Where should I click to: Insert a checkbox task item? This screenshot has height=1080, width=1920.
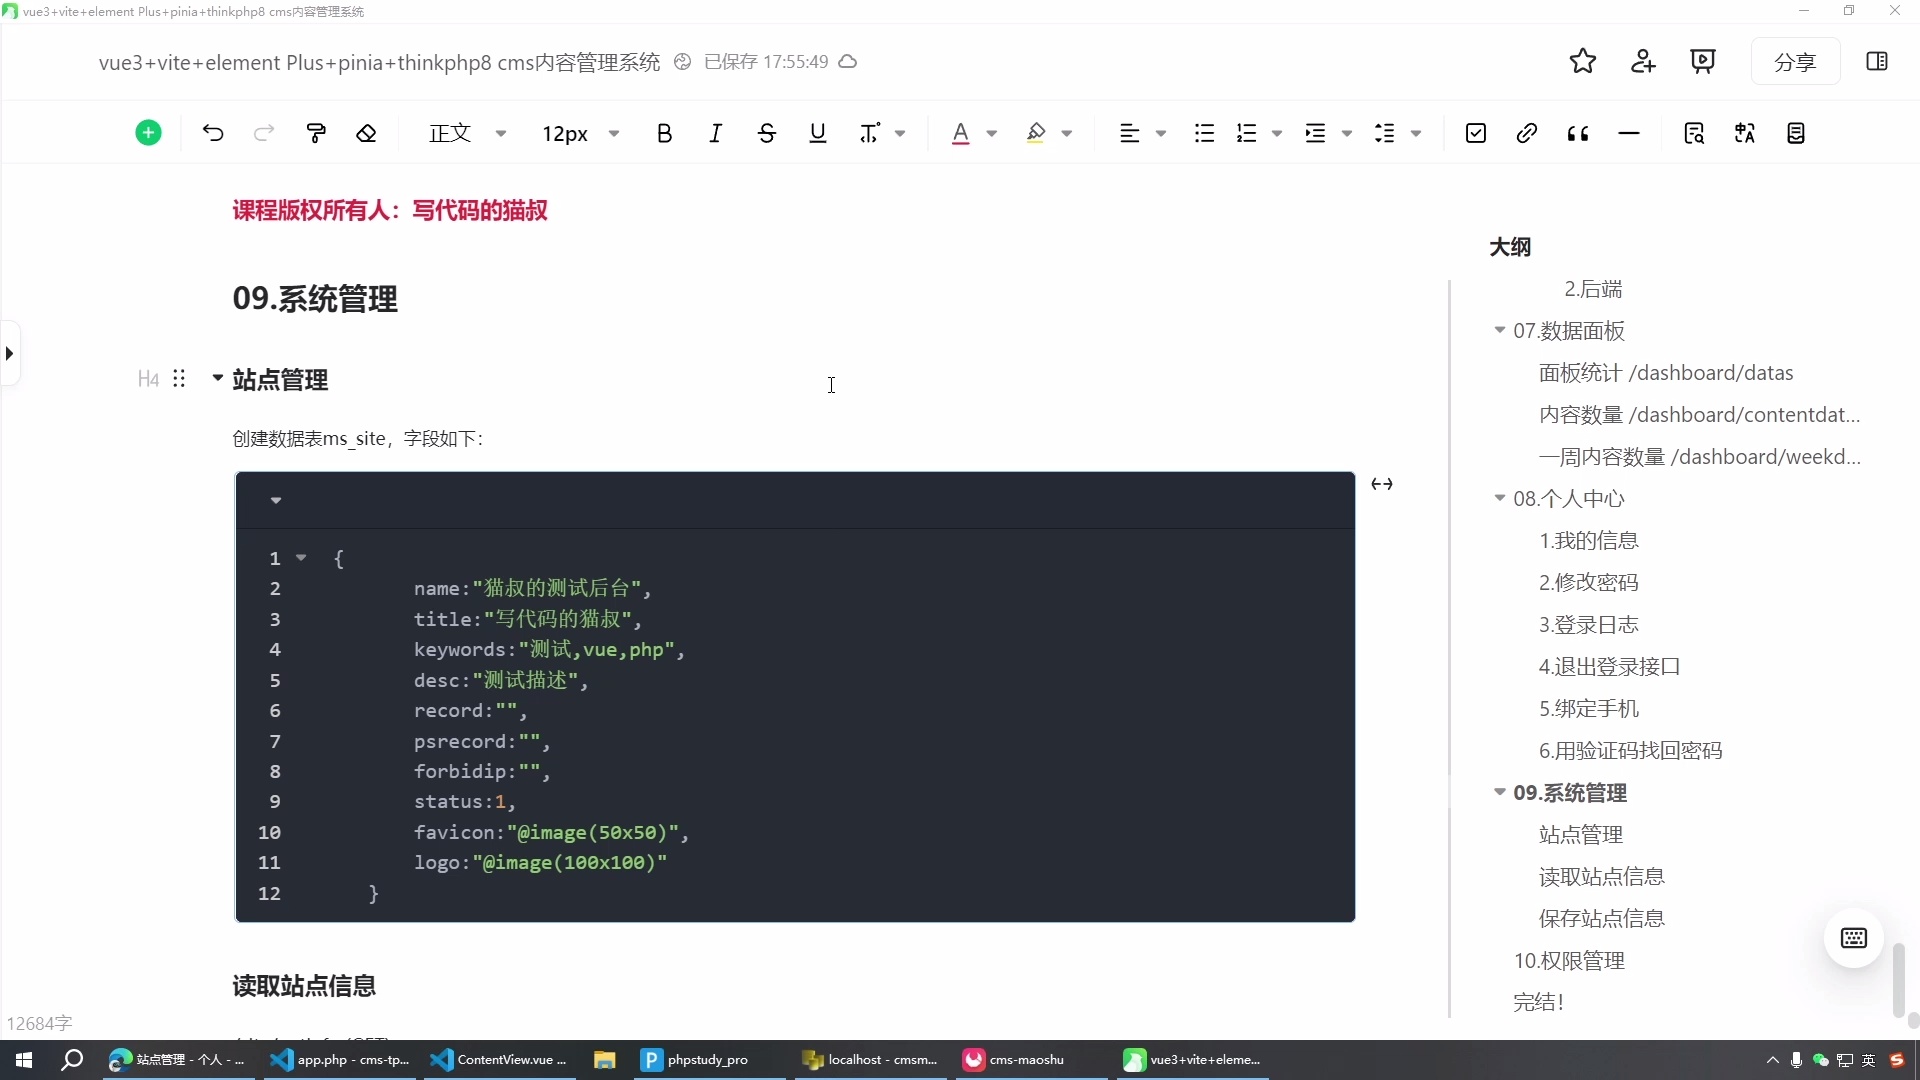coord(1476,133)
